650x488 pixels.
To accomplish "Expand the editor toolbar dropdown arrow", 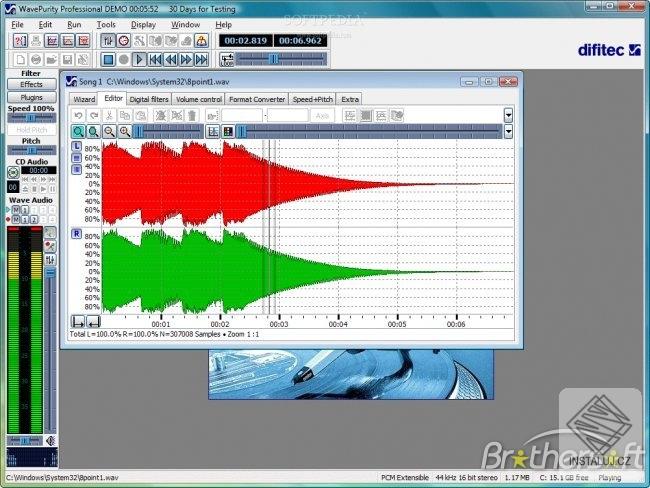I will pos(508,116).
